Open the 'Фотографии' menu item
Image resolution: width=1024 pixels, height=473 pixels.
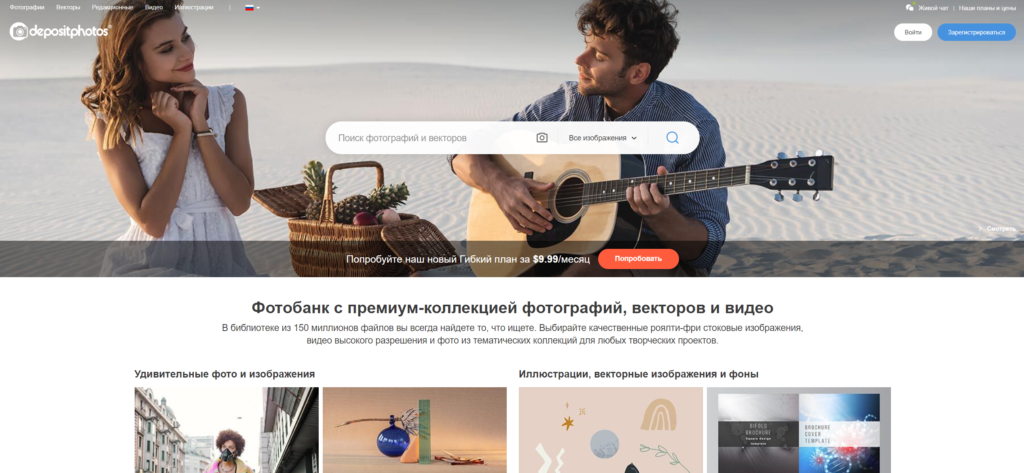[x=27, y=8]
